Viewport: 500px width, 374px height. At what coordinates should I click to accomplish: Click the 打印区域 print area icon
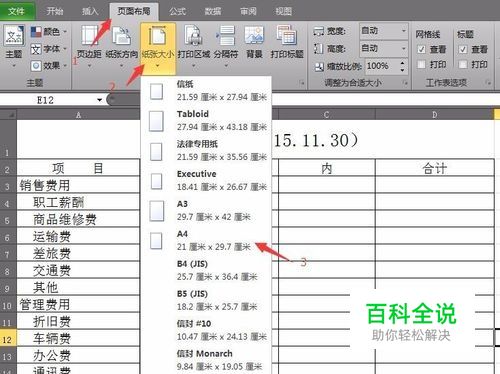click(x=194, y=35)
